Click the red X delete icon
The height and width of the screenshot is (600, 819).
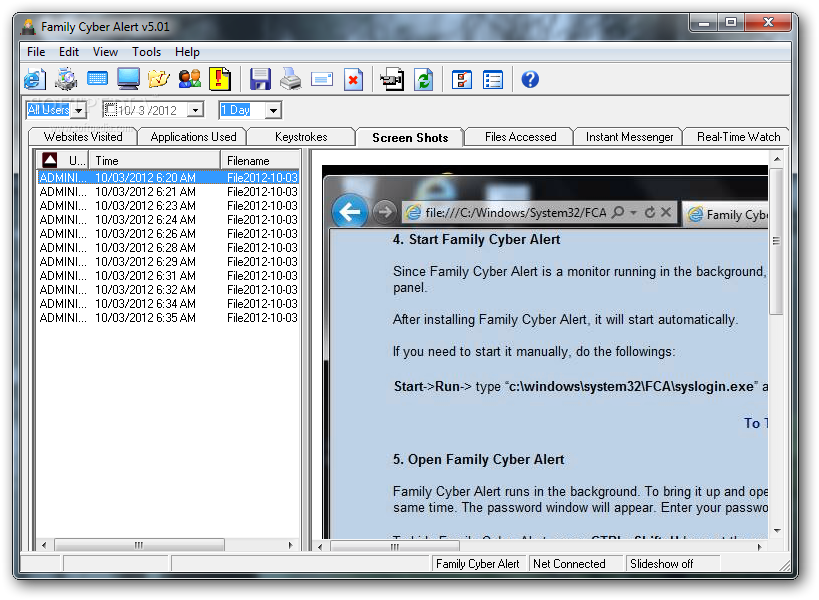[x=354, y=80]
